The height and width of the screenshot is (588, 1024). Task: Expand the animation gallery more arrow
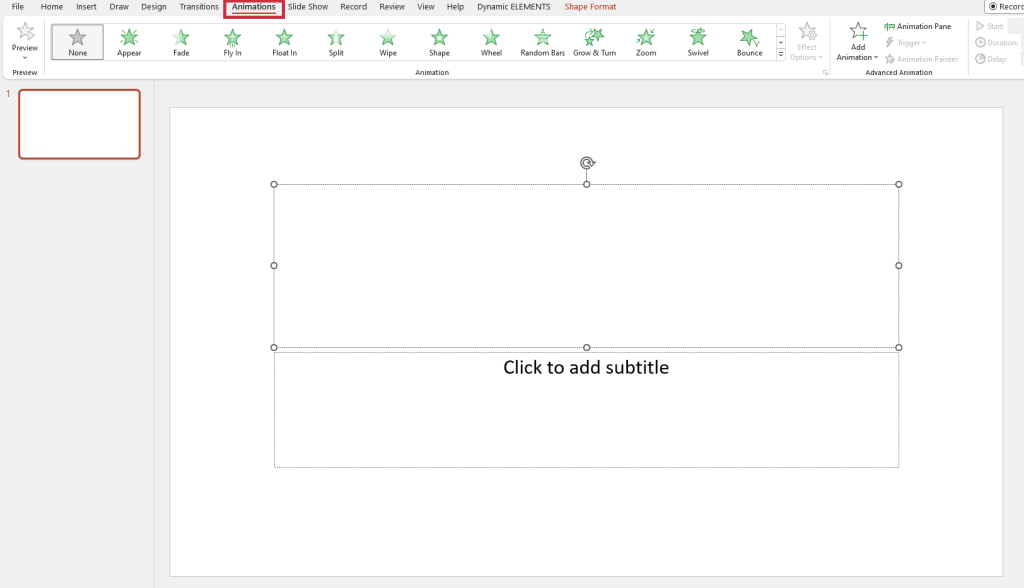[x=781, y=55]
